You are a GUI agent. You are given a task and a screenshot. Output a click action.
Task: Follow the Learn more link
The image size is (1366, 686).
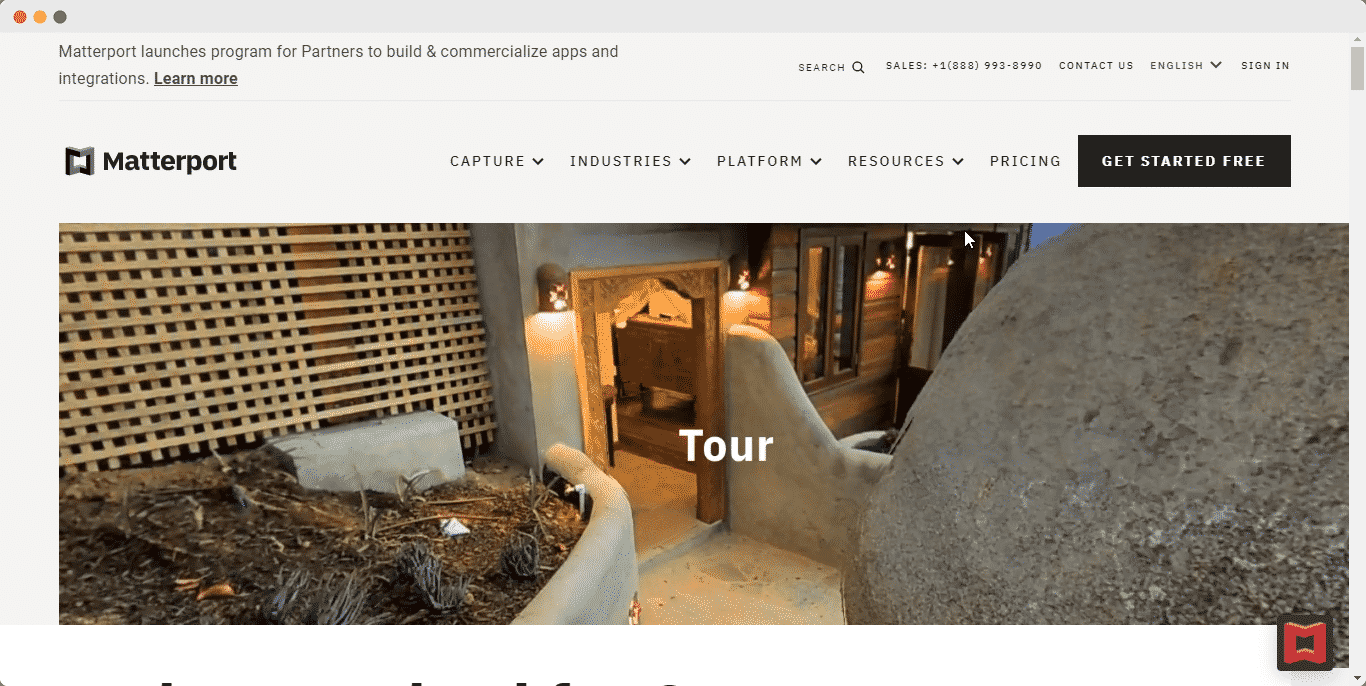[196, 79]
